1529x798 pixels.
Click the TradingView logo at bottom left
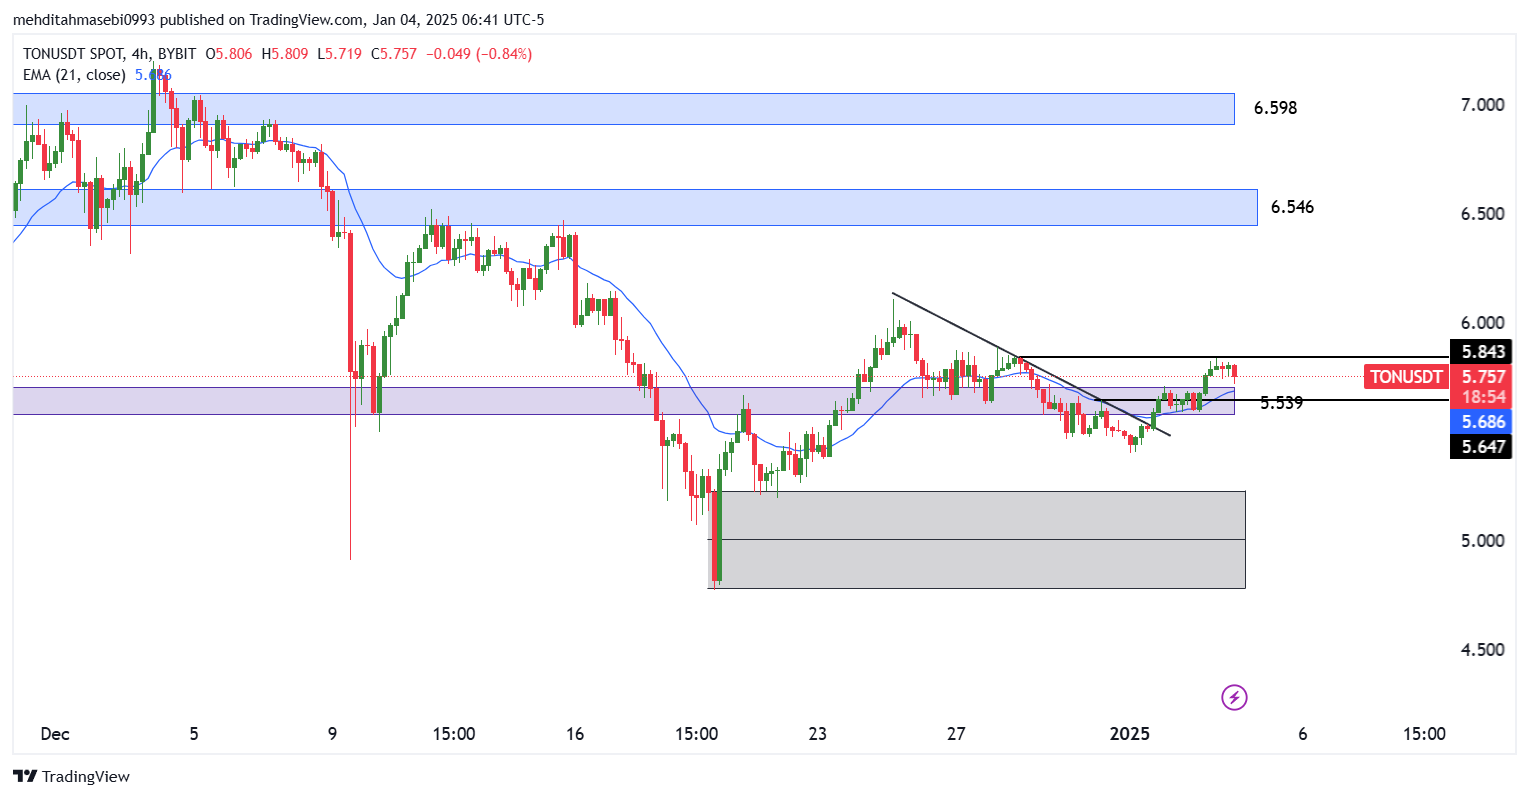click(x=71, y=776)
